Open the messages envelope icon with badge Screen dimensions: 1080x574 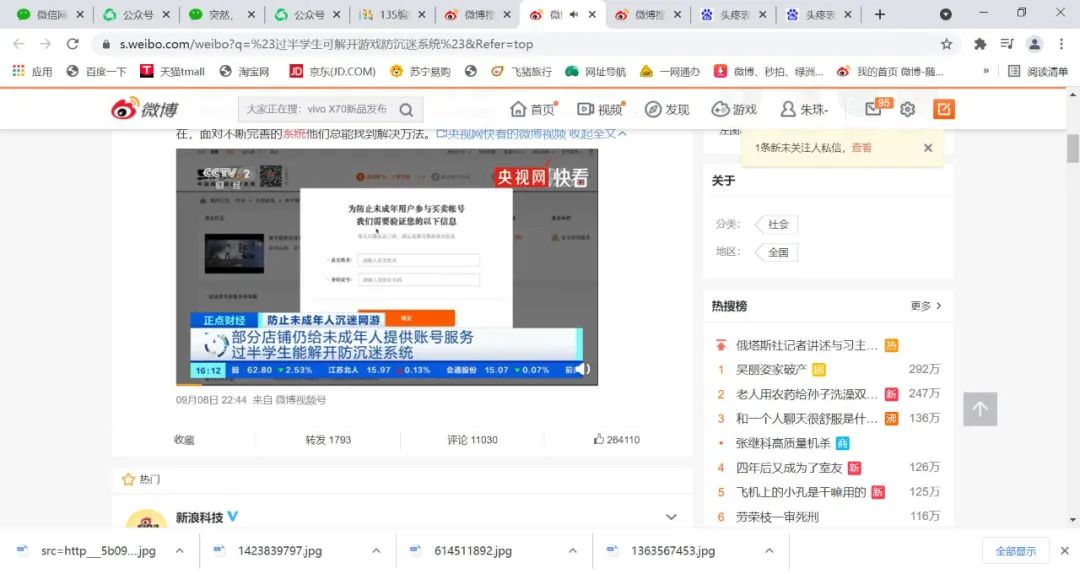pos(874,108)
